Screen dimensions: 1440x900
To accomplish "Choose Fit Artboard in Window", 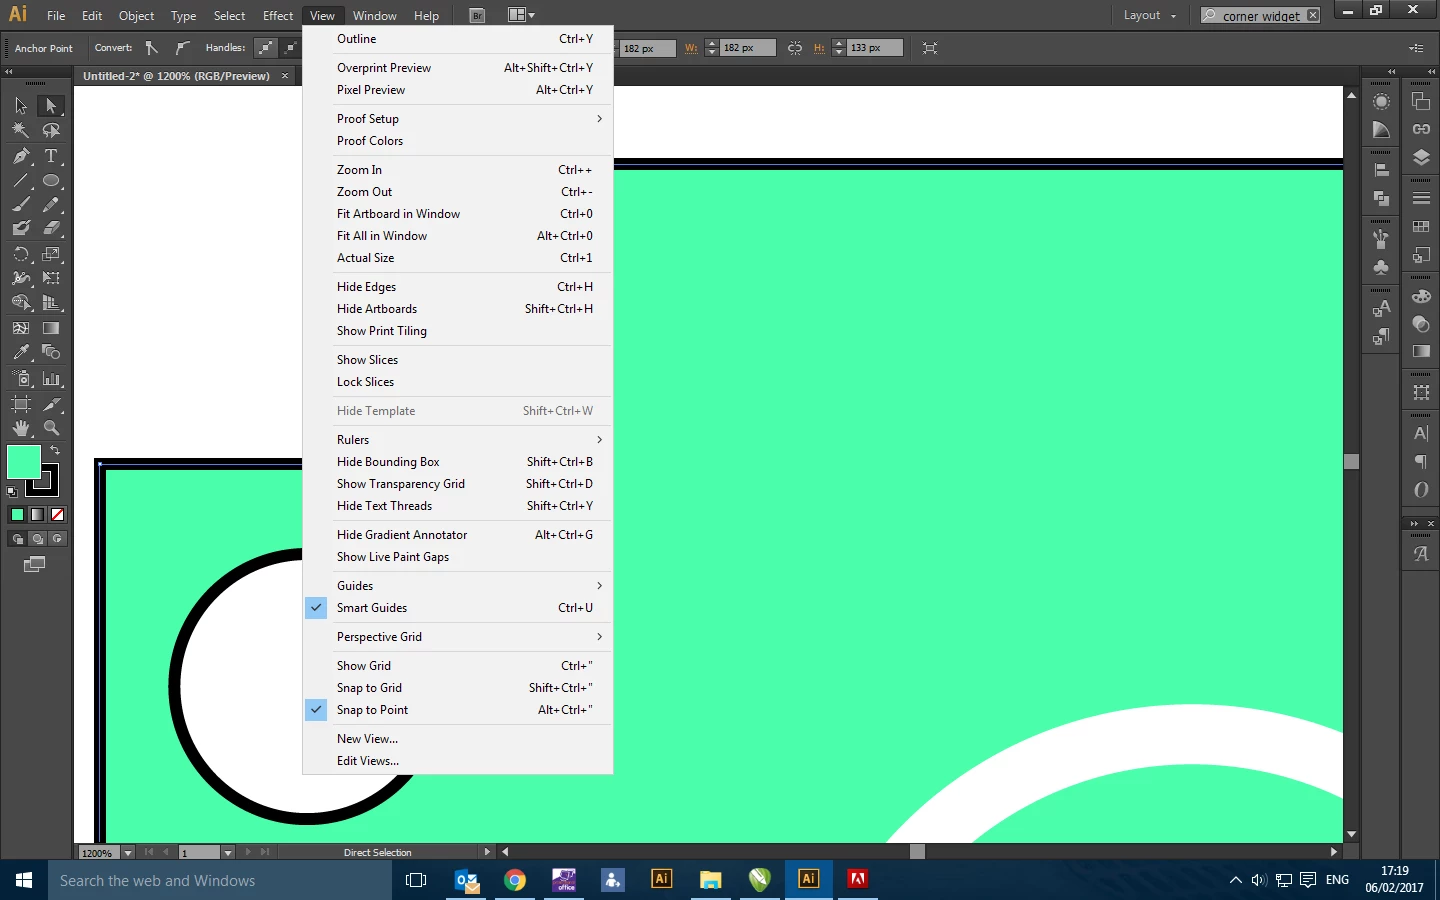I will tap(458, 214).
